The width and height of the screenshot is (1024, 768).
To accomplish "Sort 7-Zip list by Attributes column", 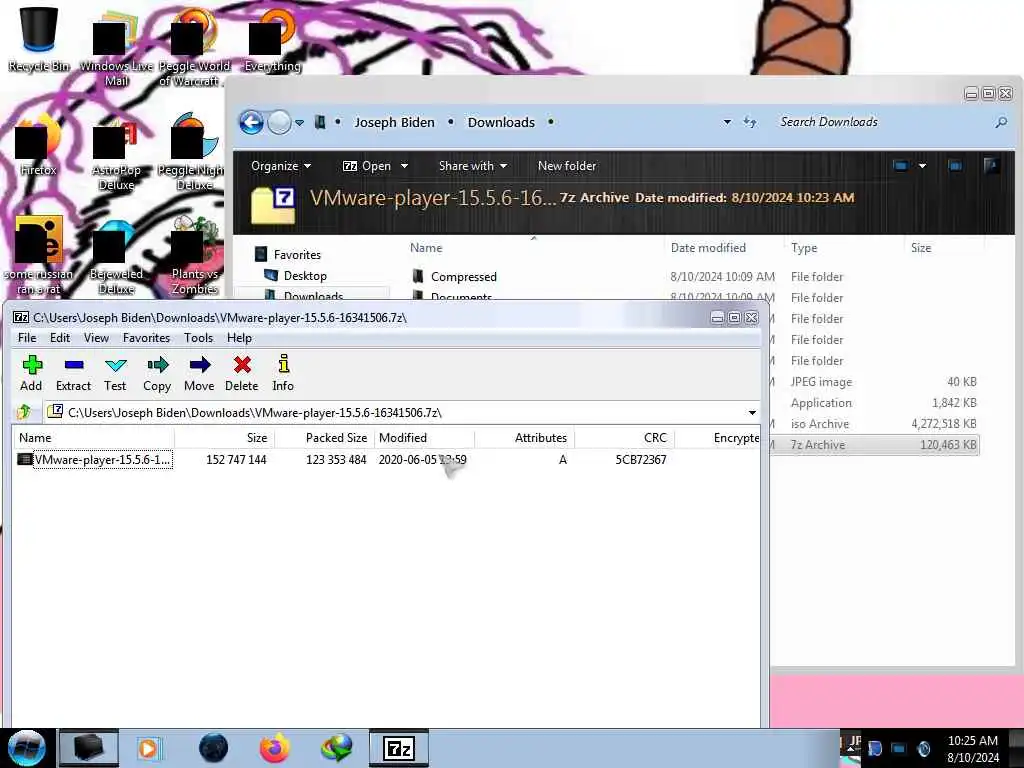I will [x=524, y=438].
